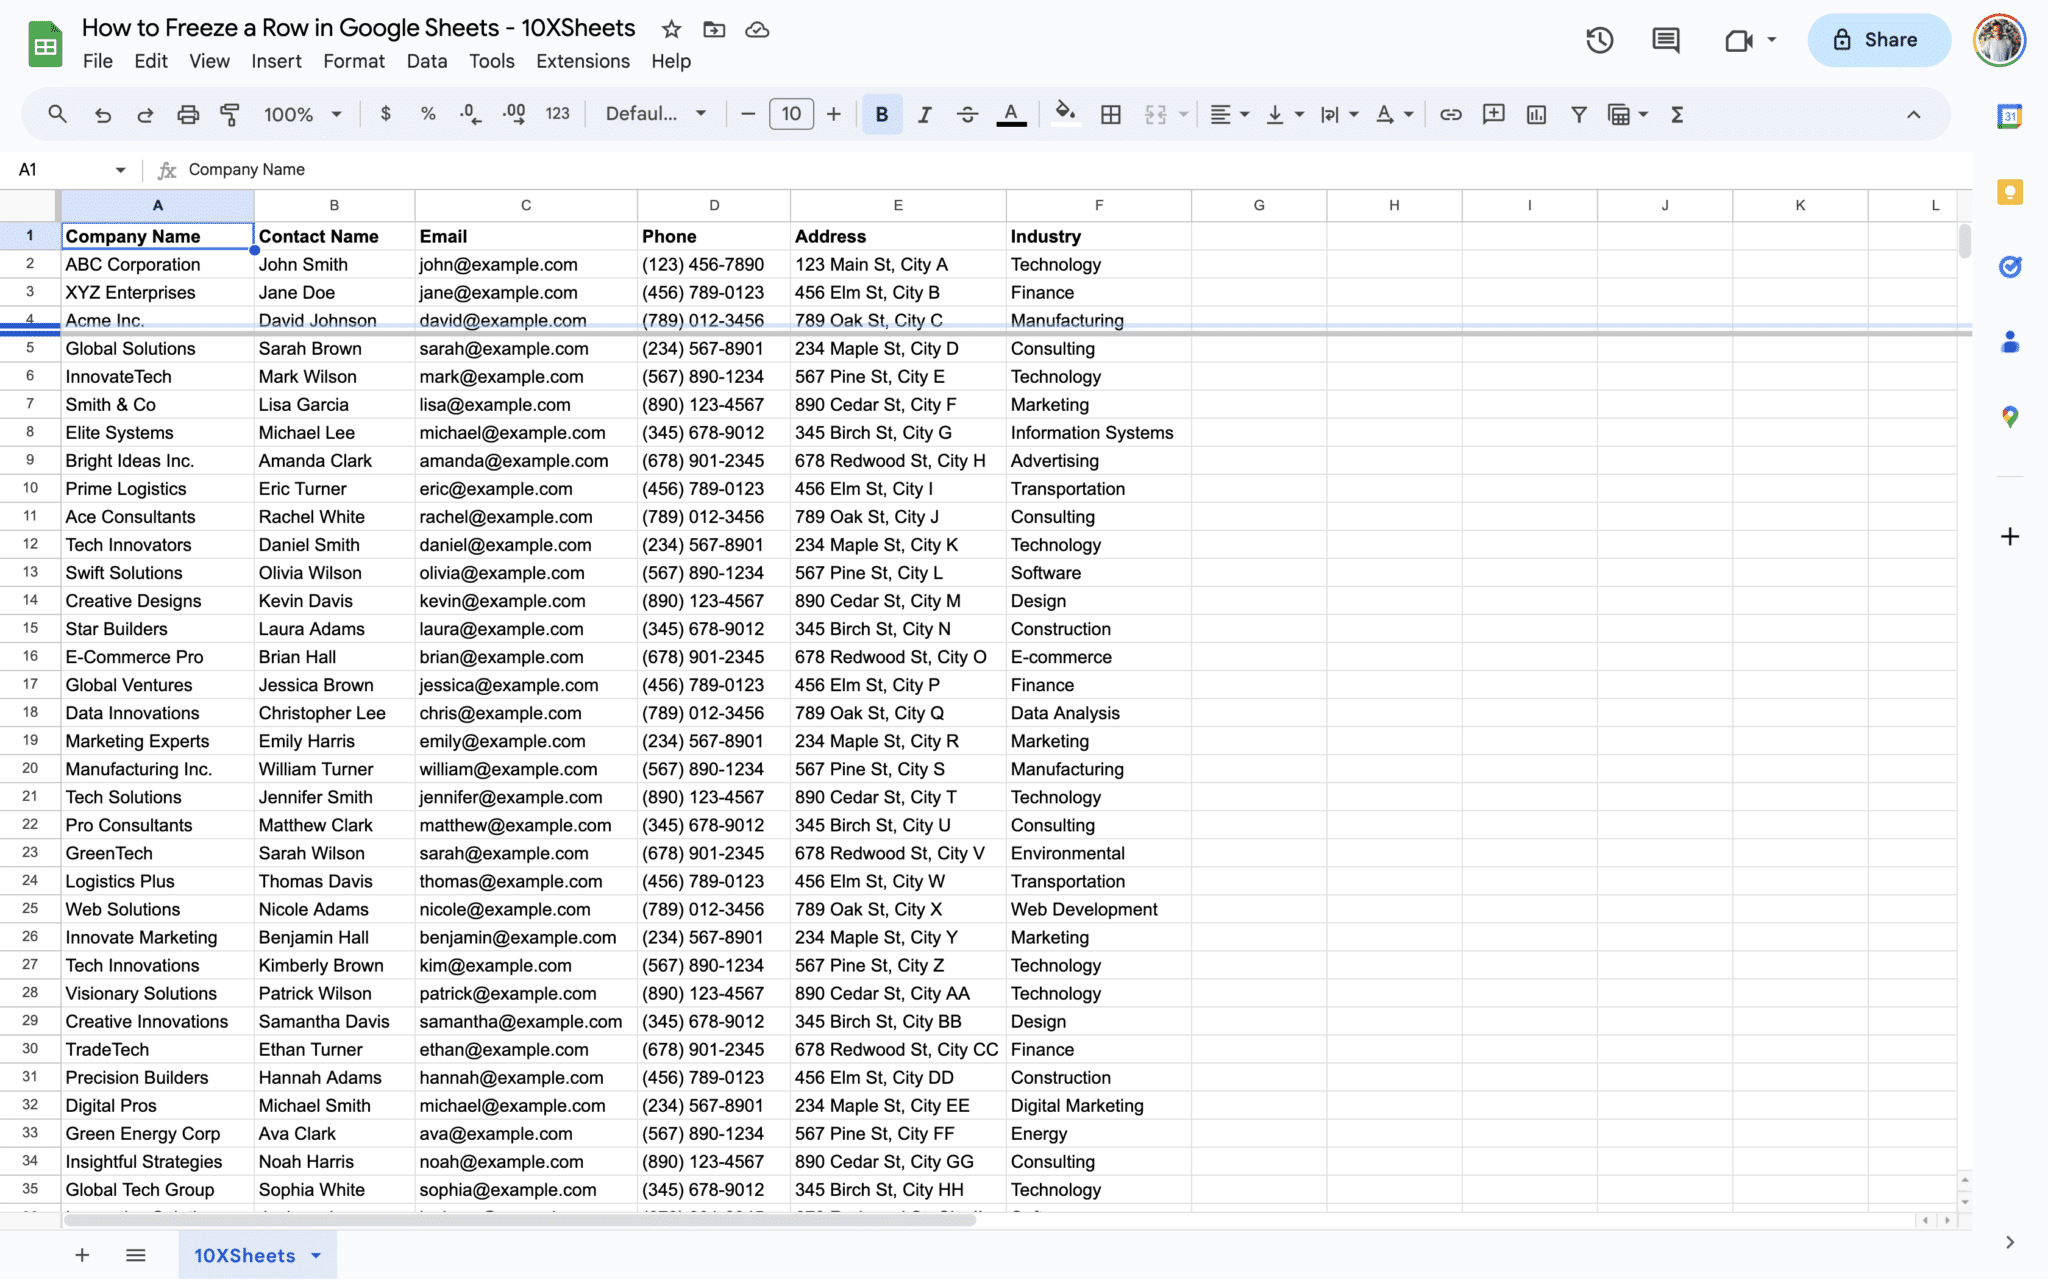The height and width of the screenshot is (1280, 2048).
Task: Toggle strikethrough formatting
Action: click(x=967, y=114)
